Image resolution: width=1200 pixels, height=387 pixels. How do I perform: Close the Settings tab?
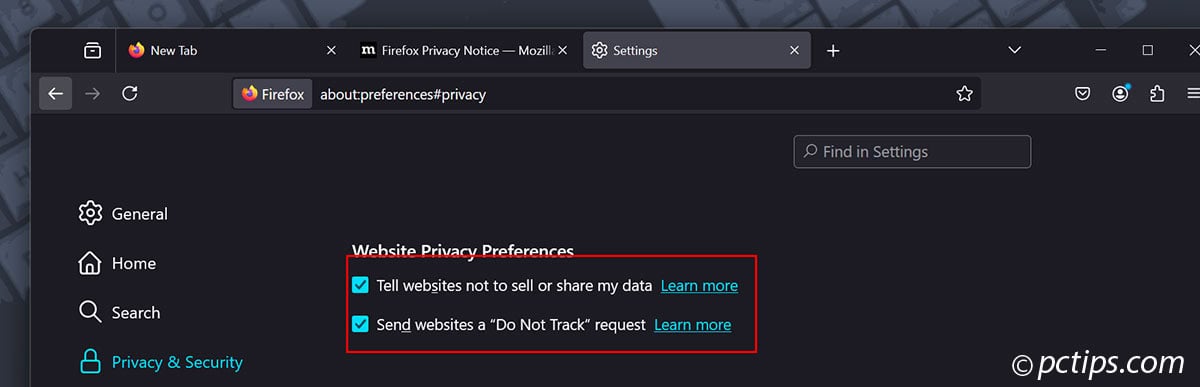pyautogui.click(x=795, y=50)
